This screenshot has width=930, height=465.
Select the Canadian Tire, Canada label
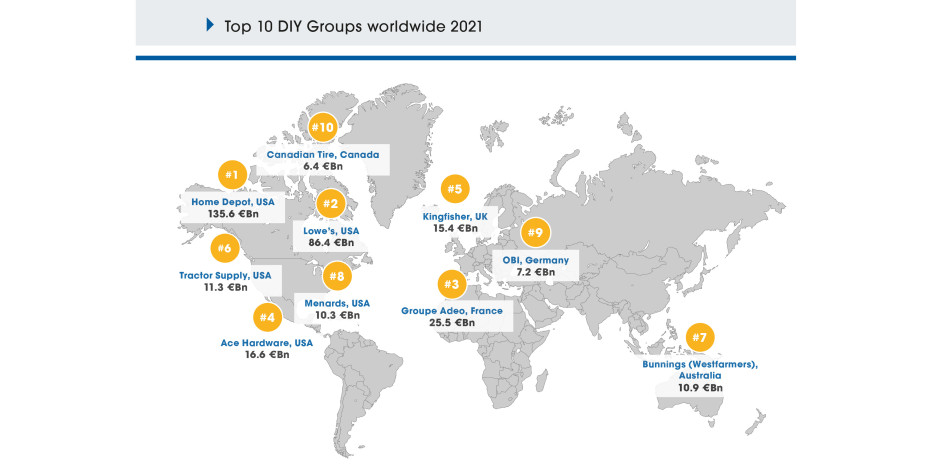coord(322,155)
